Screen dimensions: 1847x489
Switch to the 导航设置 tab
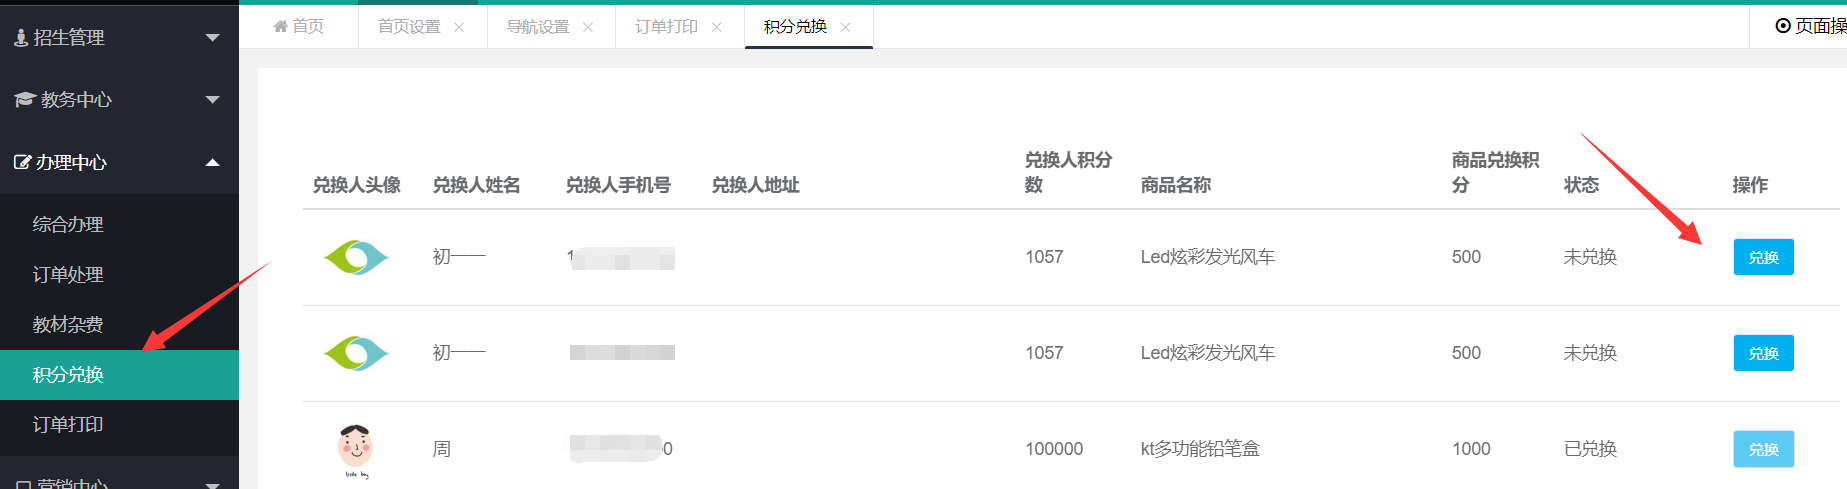click(x=537, y=27)
